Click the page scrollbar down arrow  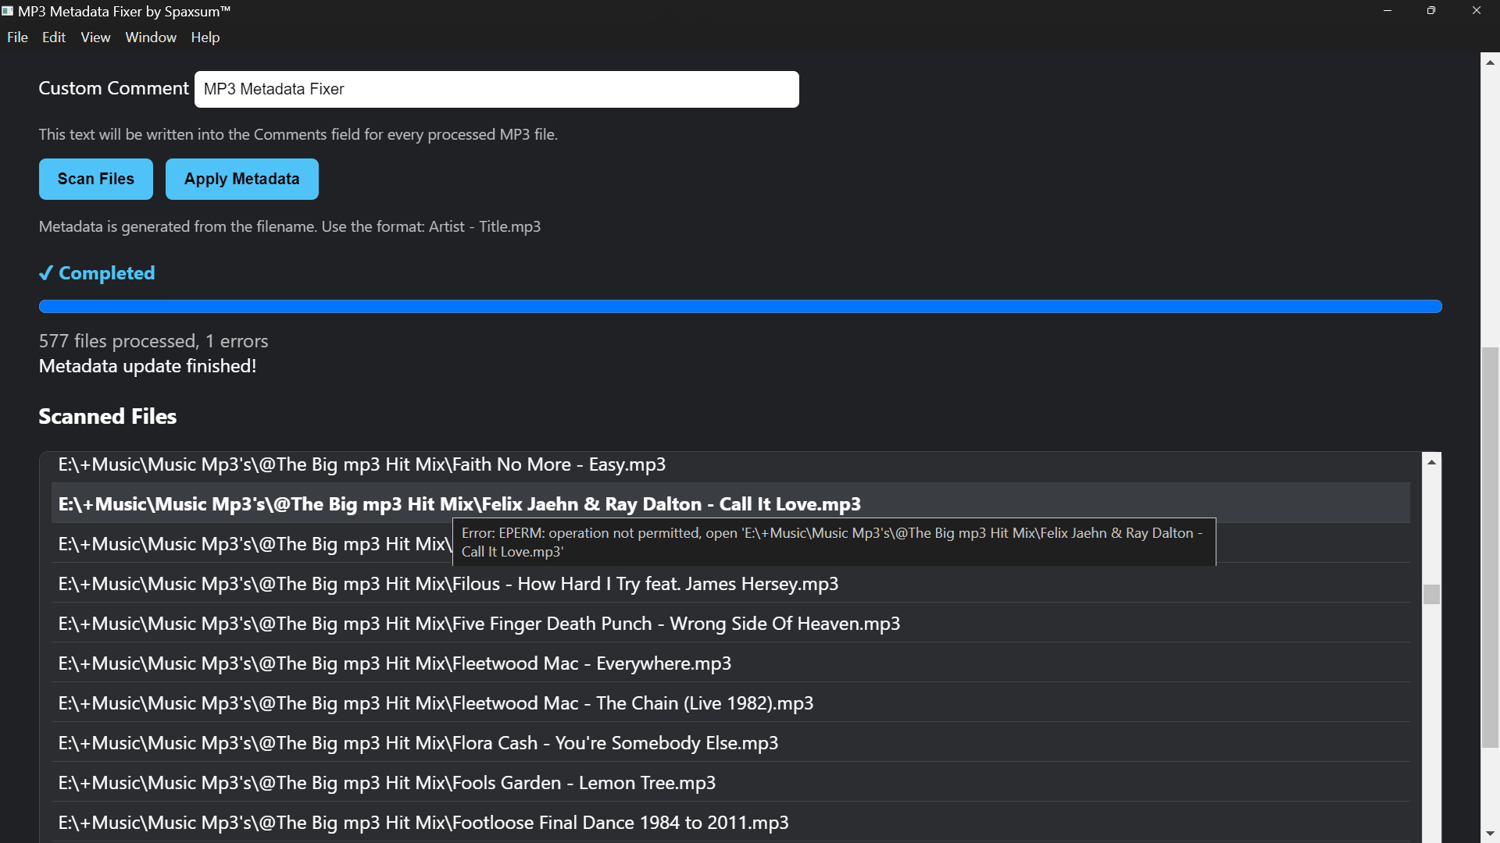point(1490,834)
